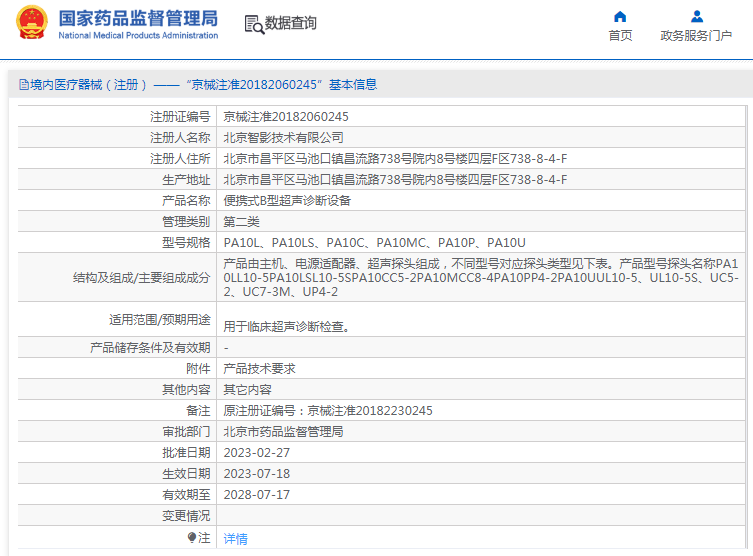
Task: Select 用于临床超声诊断检查。 text
Action: click(287, 326)
